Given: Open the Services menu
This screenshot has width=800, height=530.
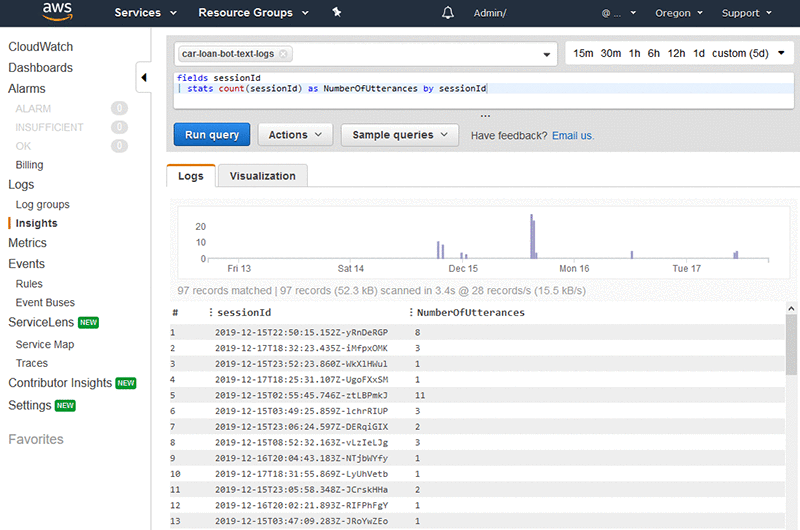Looking at the screenshot, I should click(146, 13).
